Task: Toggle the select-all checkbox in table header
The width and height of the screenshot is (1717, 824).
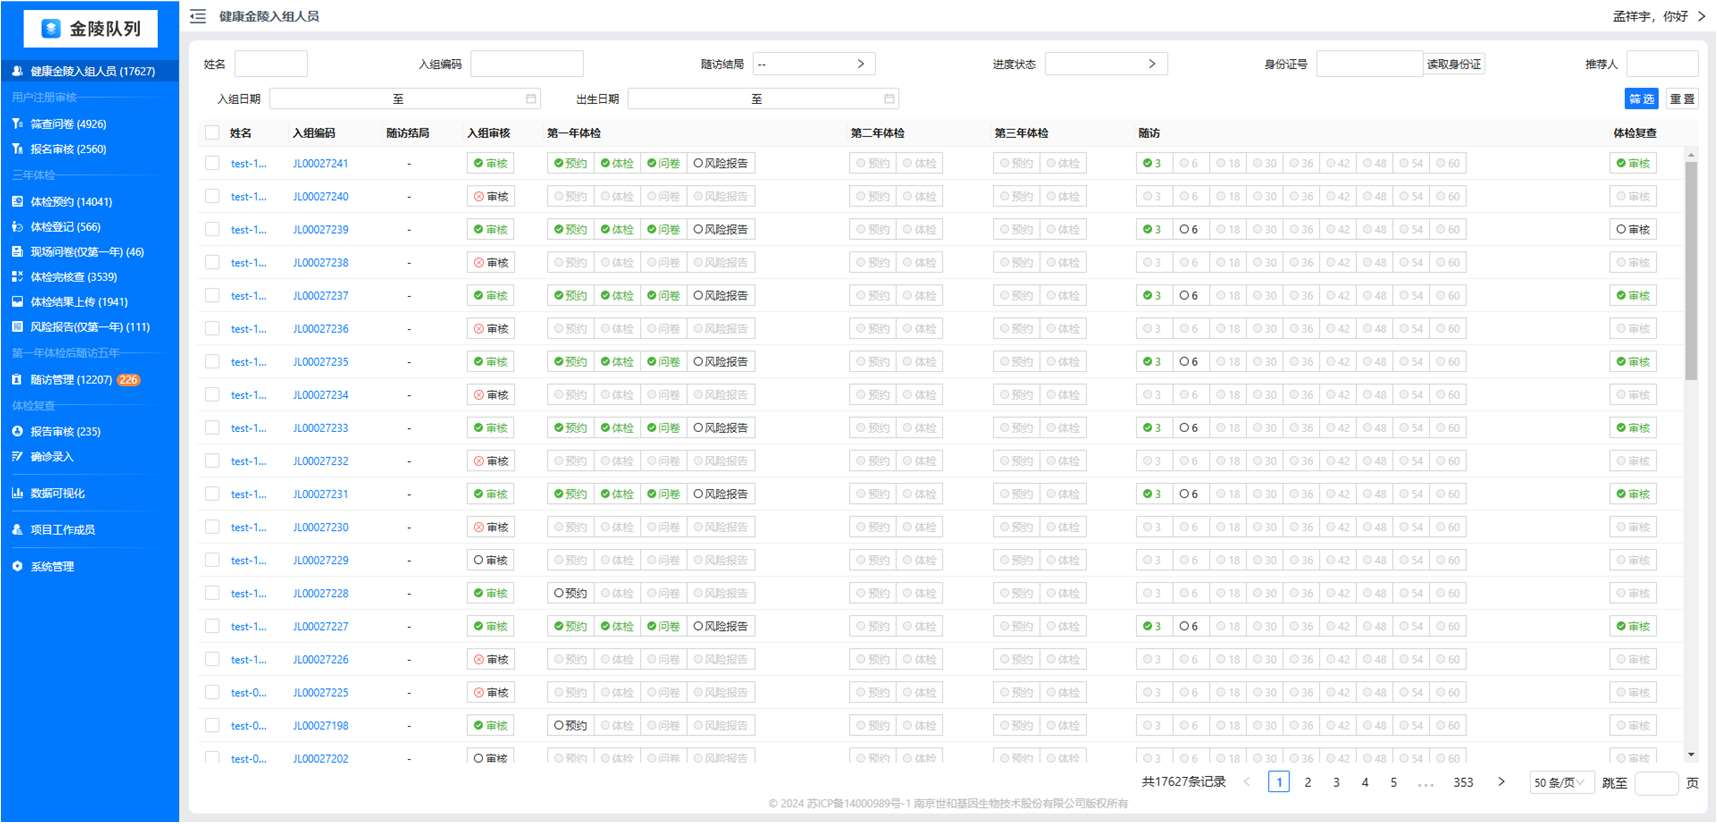Action: pos(212,133)
